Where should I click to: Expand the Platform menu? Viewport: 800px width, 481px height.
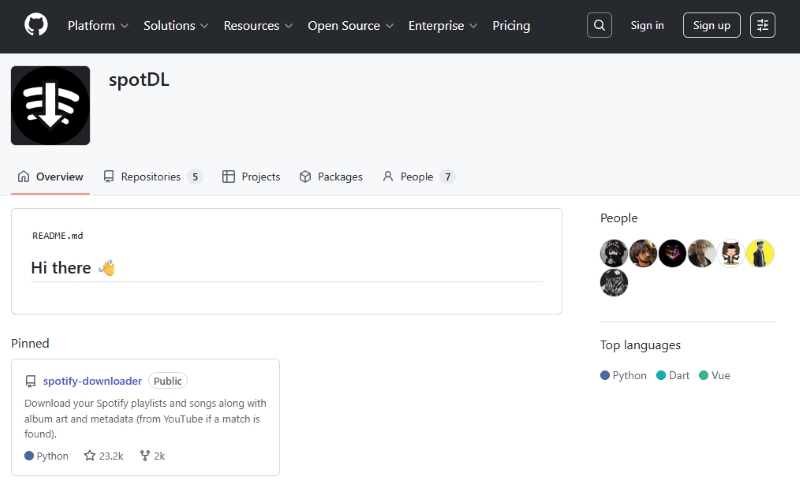(x=97, y=26)
